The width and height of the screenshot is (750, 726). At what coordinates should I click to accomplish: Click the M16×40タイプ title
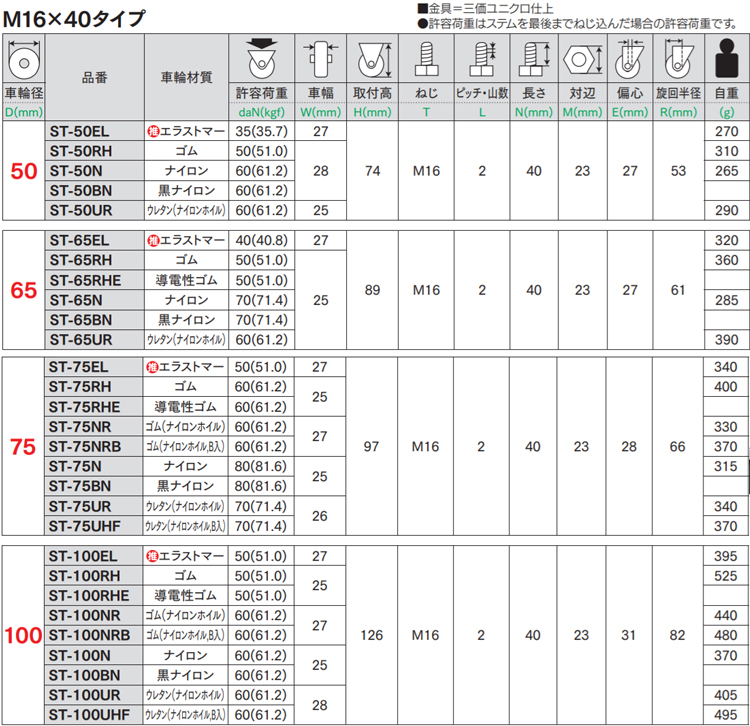(x=73, y=17)
